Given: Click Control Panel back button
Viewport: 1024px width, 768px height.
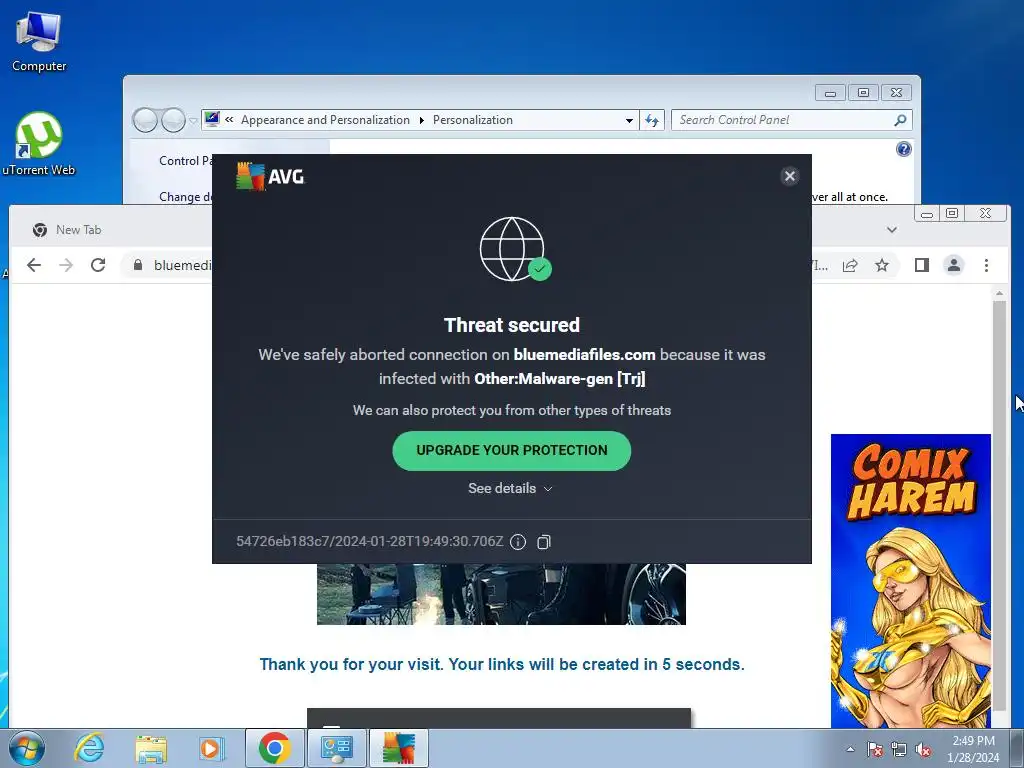Looking at the screenshot, I should click(x=145, y=120).
